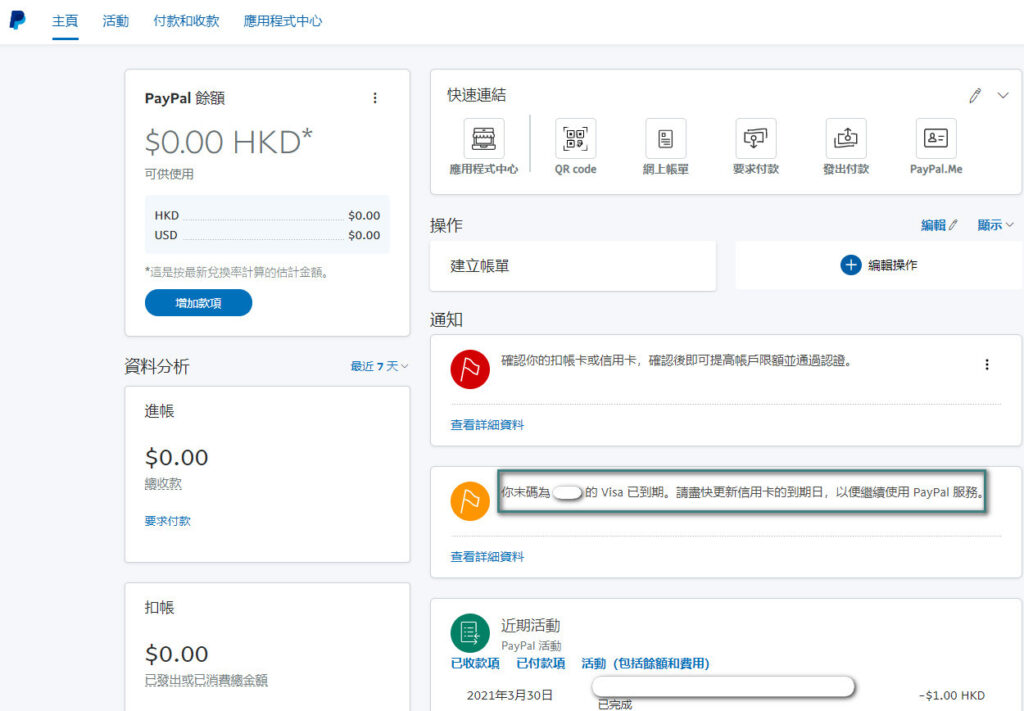Viewport: 1024px width, 711px height.
Task: Click the 發出付款 quick link icon
Action: [x=846, y=138]
